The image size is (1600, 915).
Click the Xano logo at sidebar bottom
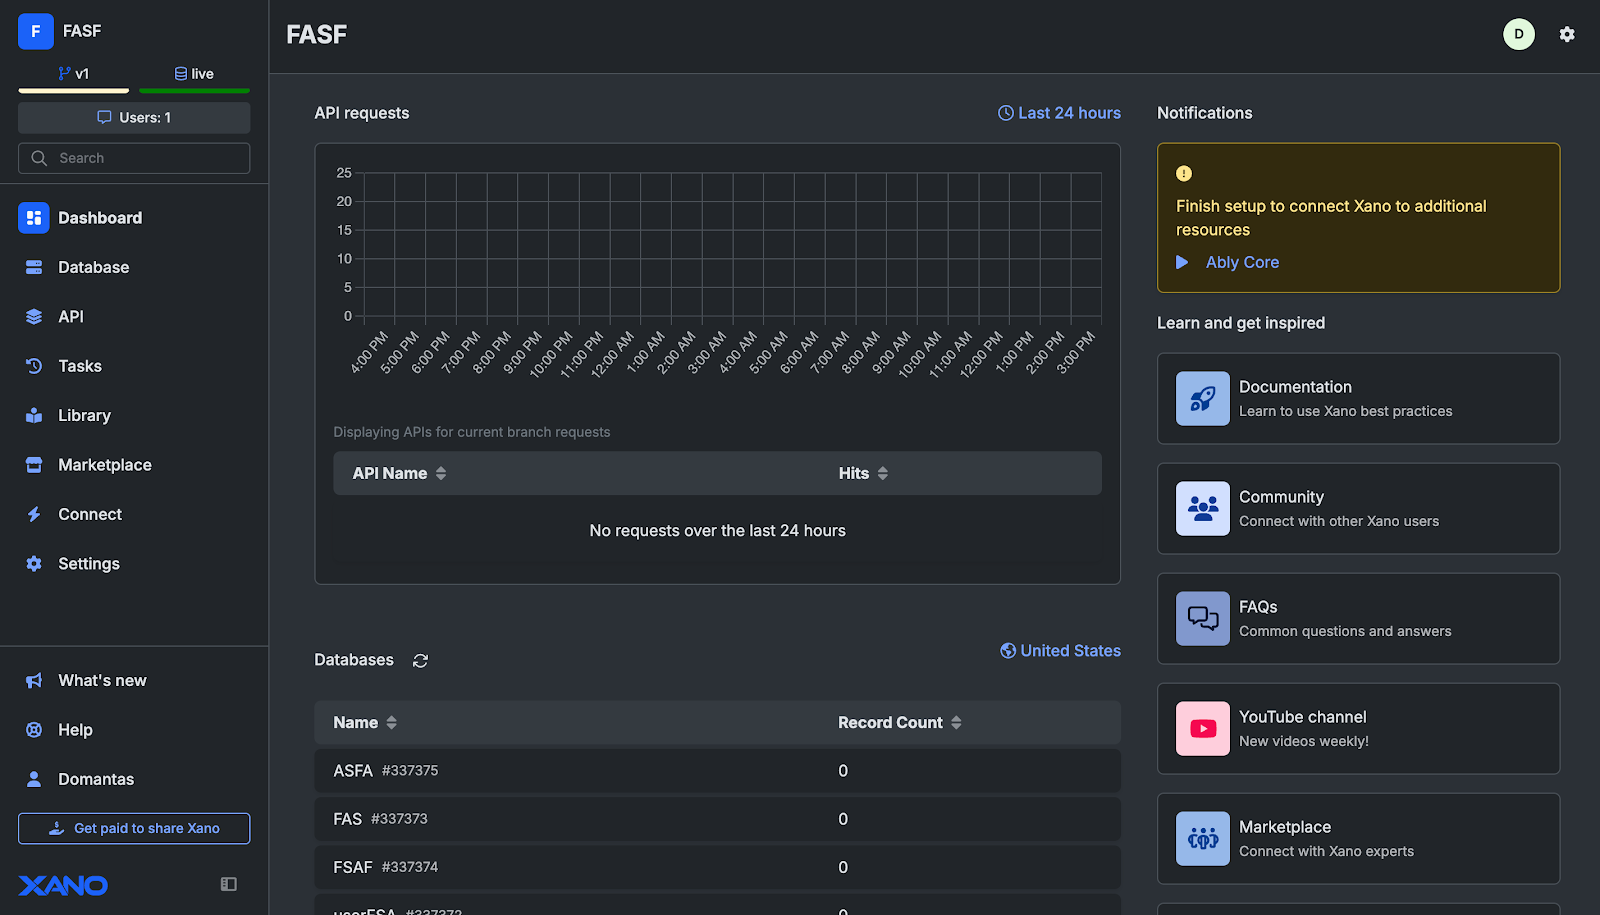click(63, 885)
